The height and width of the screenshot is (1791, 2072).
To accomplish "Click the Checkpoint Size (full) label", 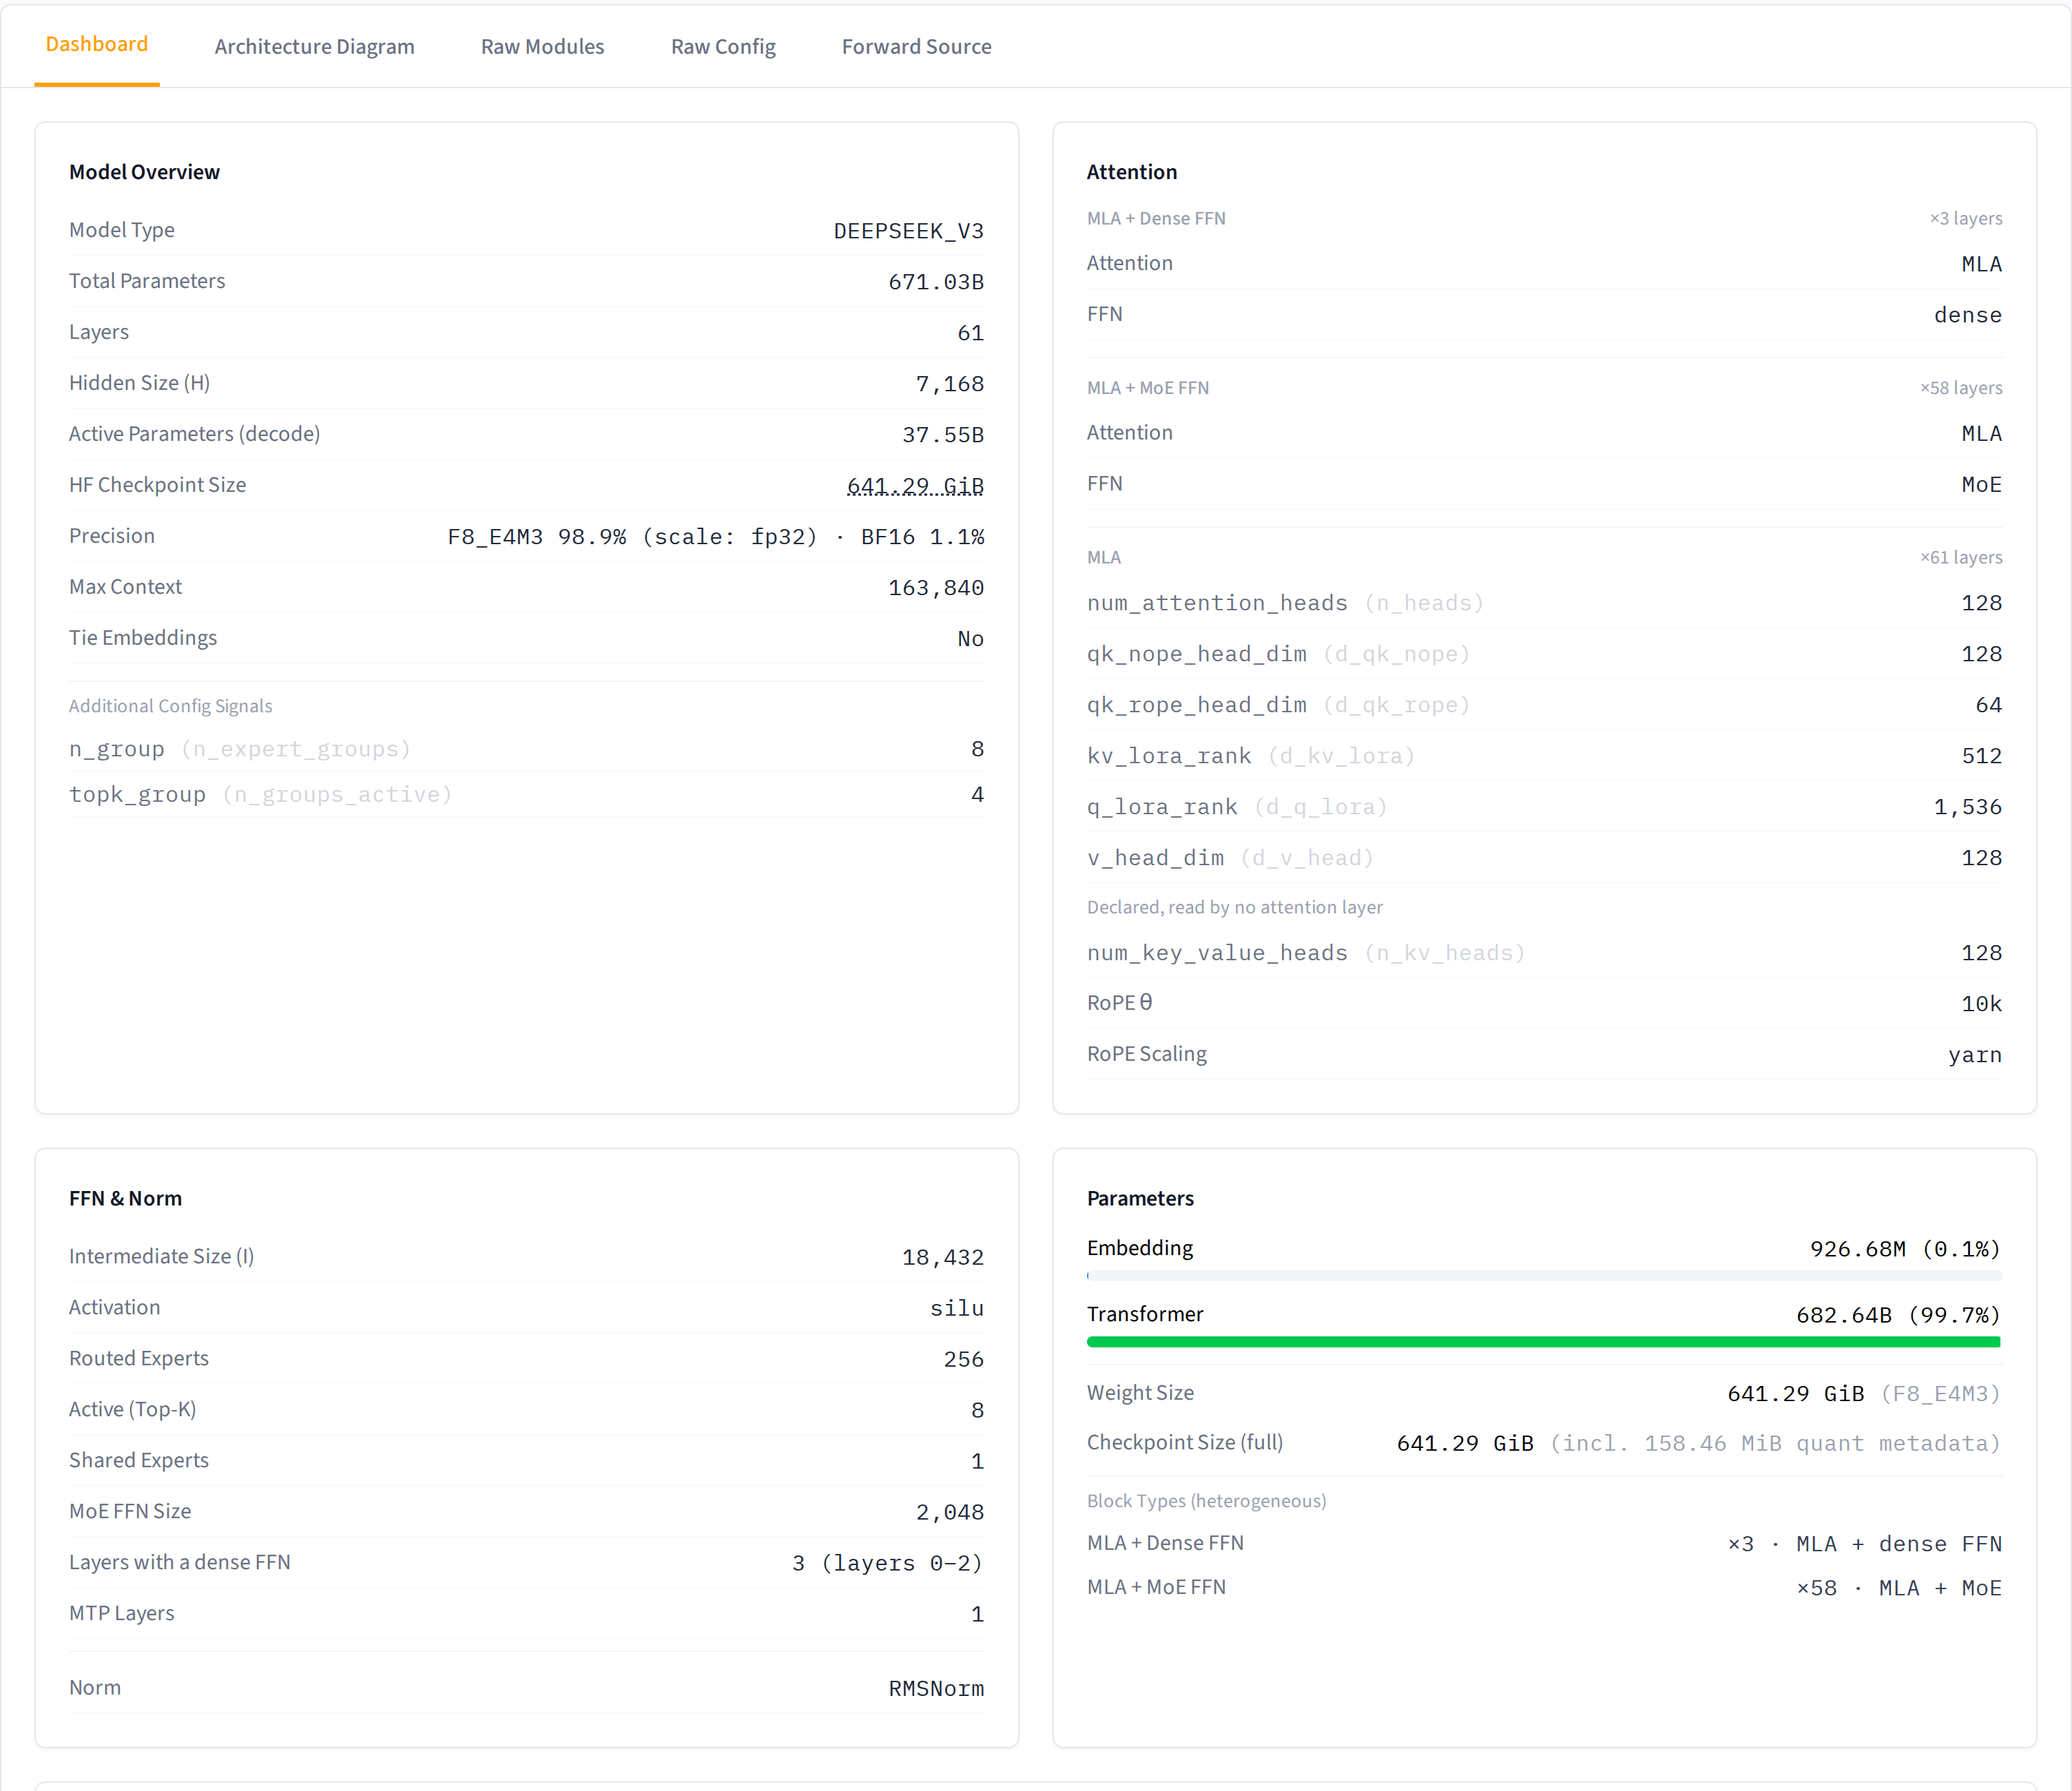I will click(1184, 1442).
